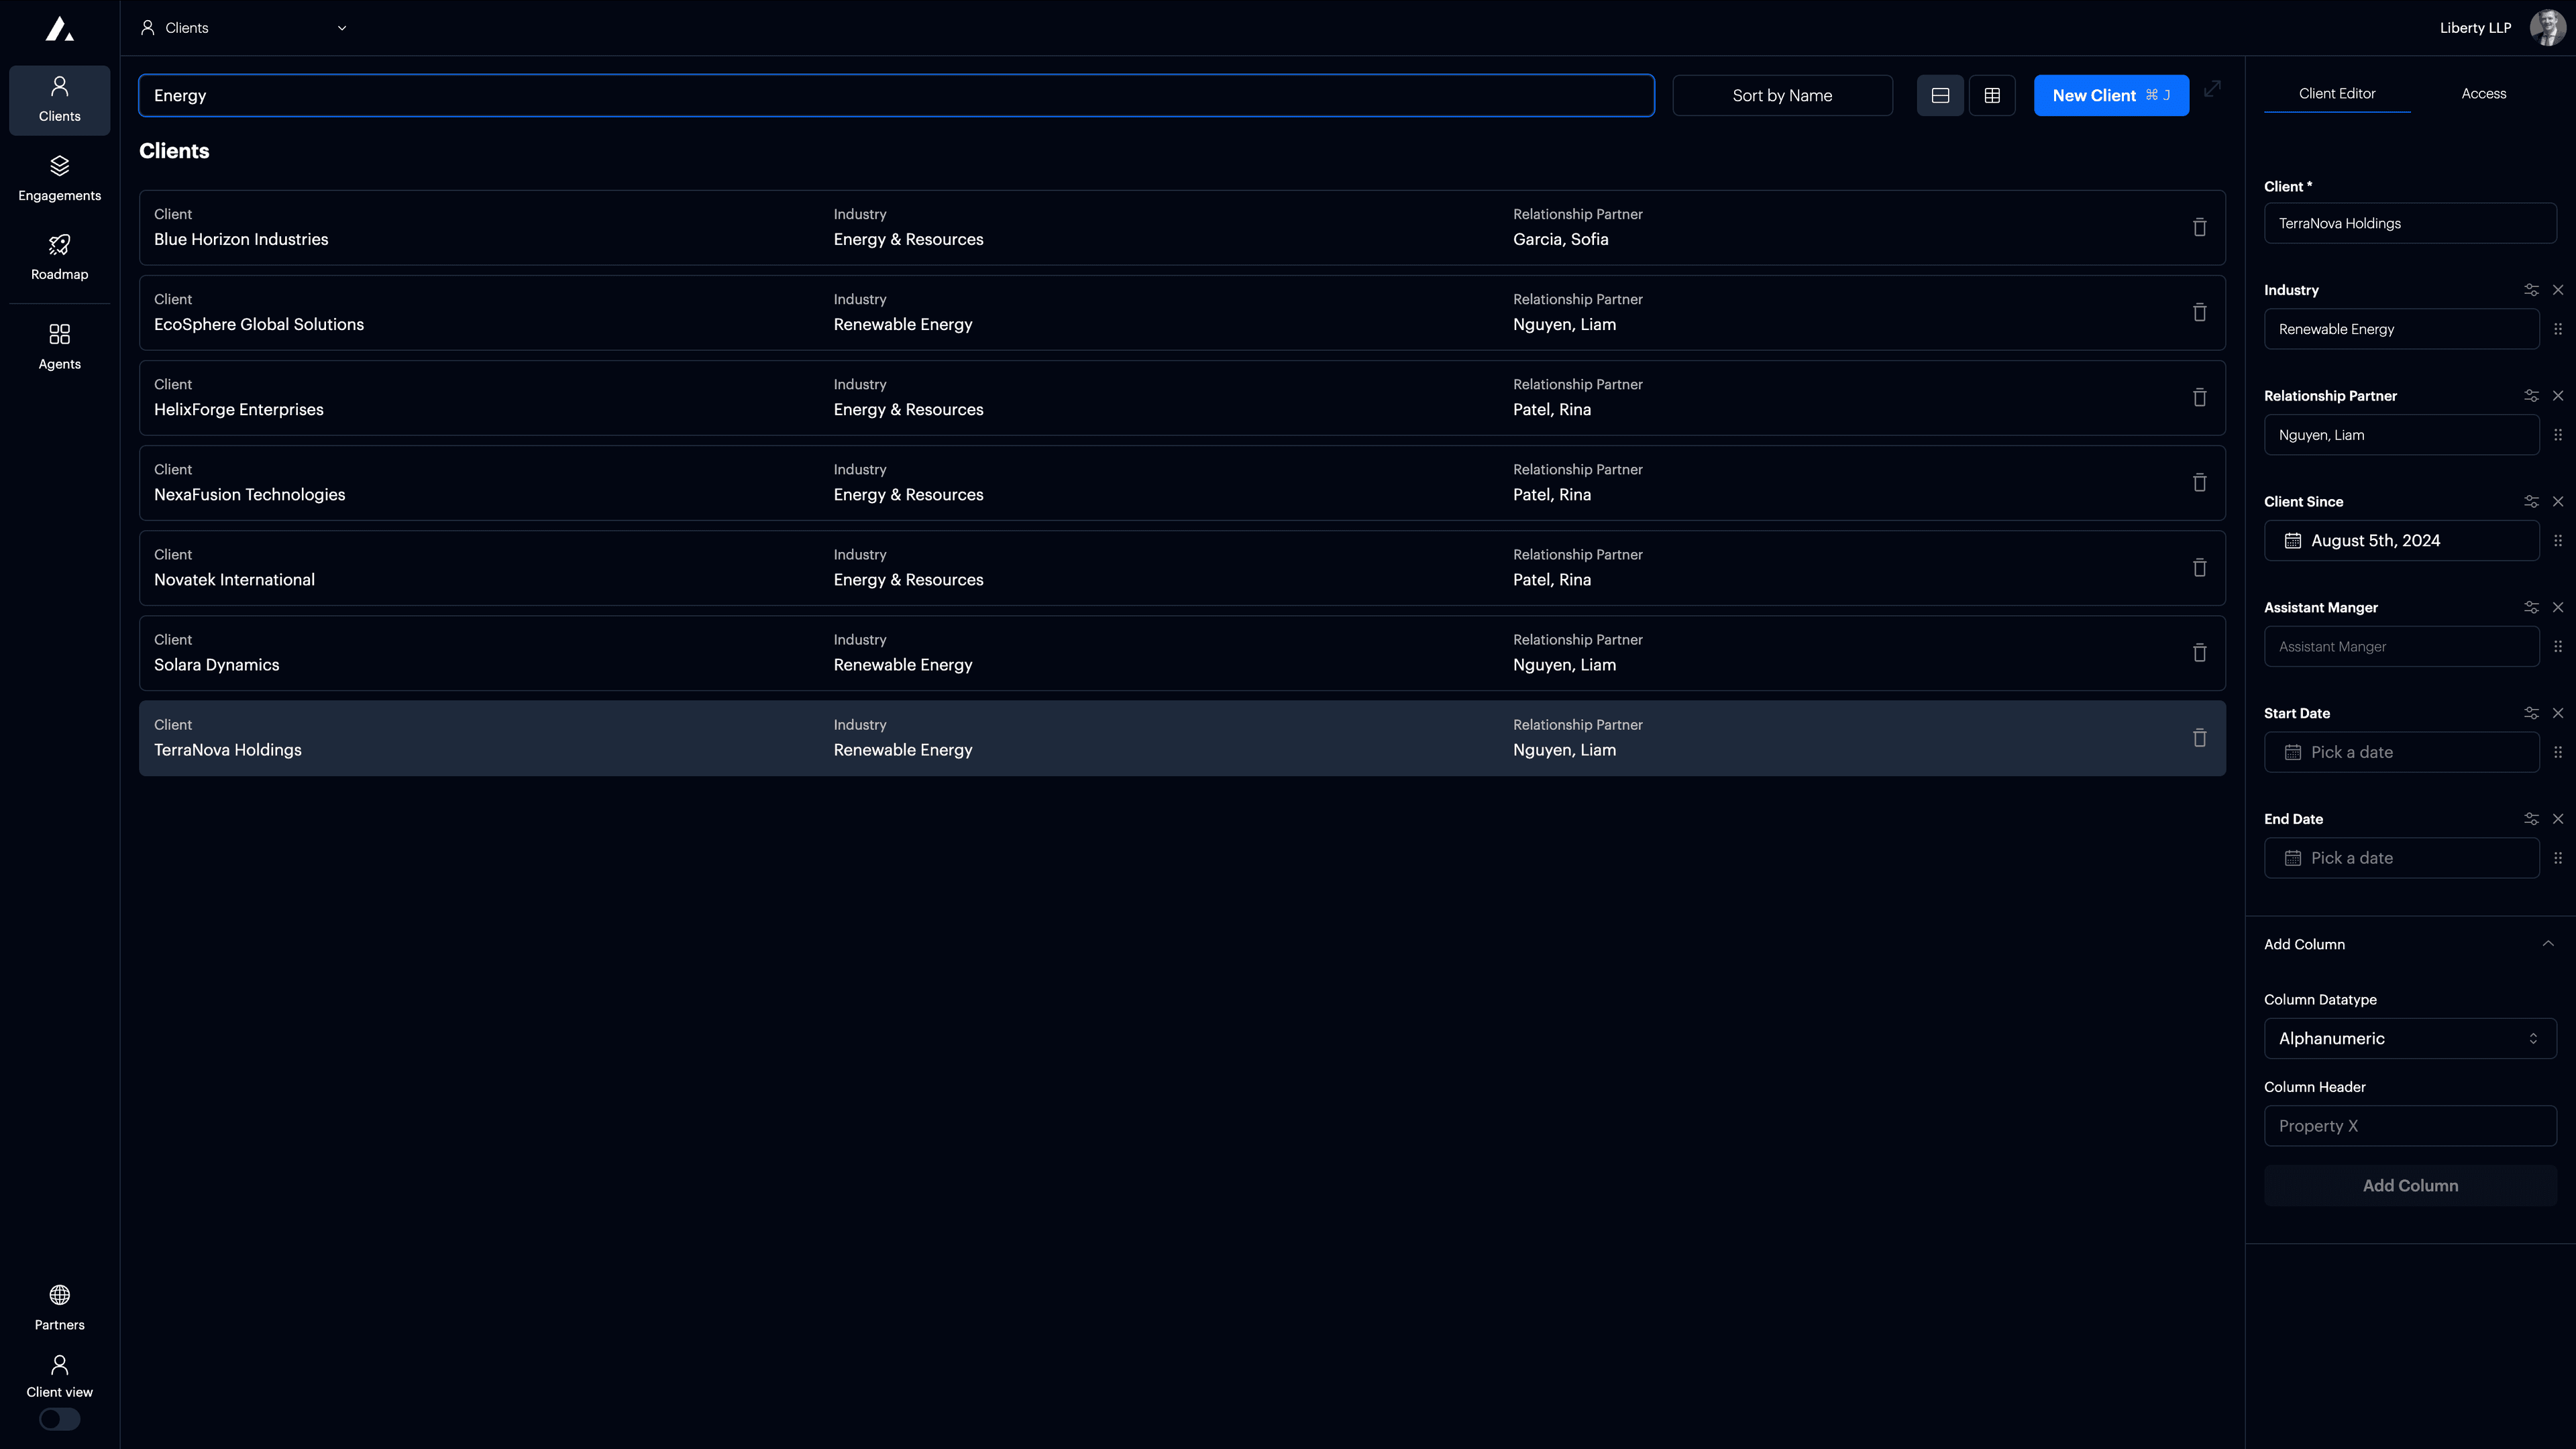Click the Column Header Property X field
Screen dimensions: 2576x1449
point(2409,1126)
